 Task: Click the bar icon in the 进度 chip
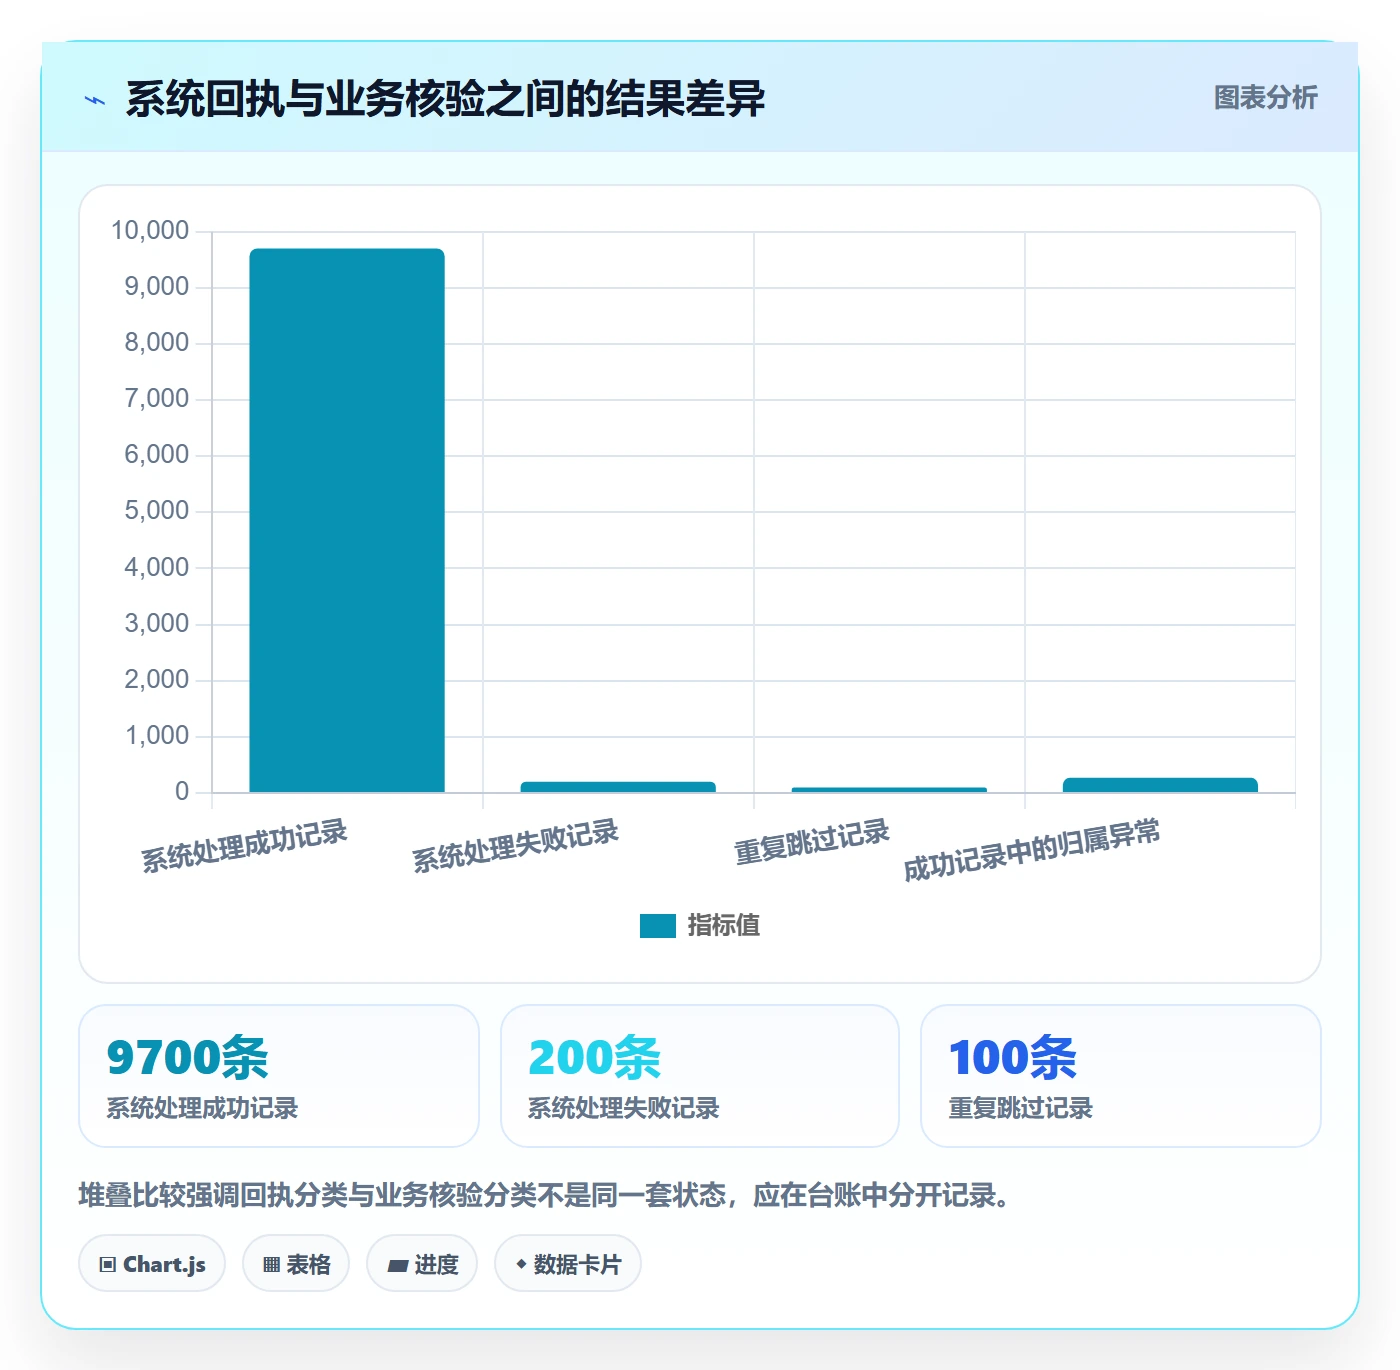(x=397, y=1266)
